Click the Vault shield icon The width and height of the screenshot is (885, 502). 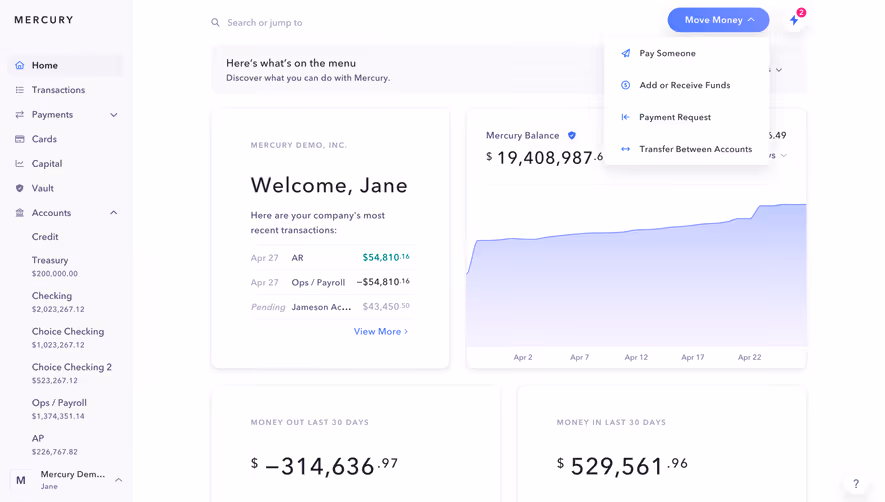coord(20,188)
